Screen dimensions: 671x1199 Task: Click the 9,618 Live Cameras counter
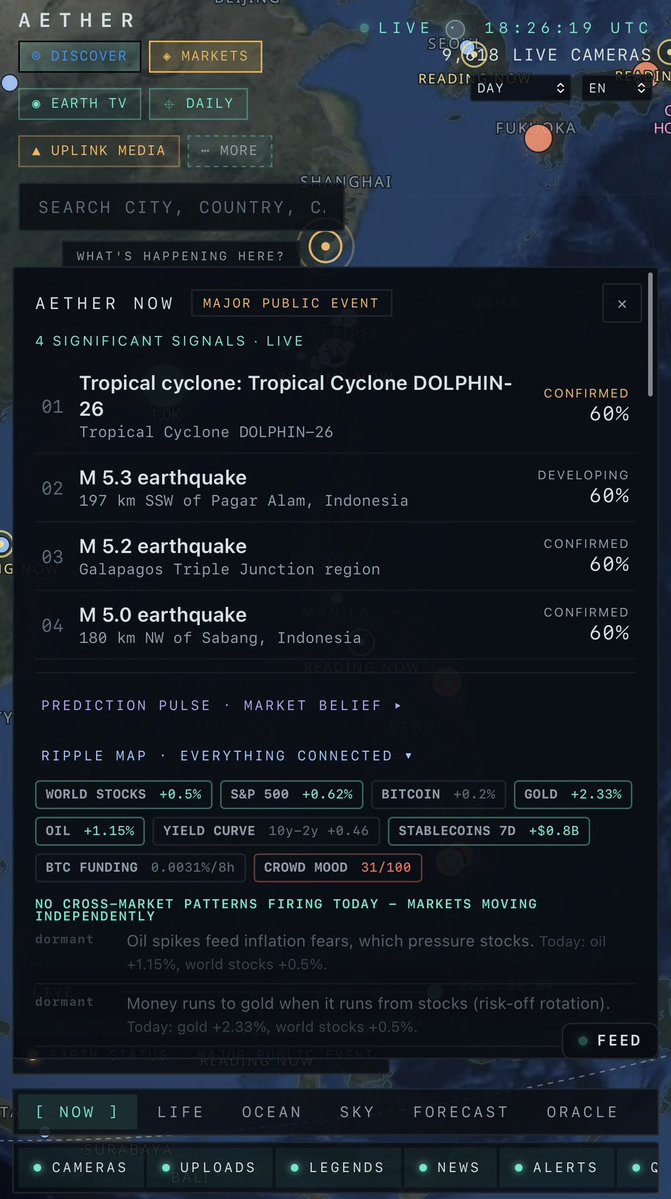pyautogui.click(x=546, y=55)
